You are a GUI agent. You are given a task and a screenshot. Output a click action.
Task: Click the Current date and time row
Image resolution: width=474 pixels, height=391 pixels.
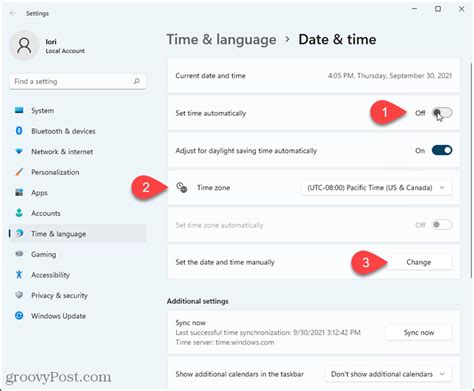[314, 76]
